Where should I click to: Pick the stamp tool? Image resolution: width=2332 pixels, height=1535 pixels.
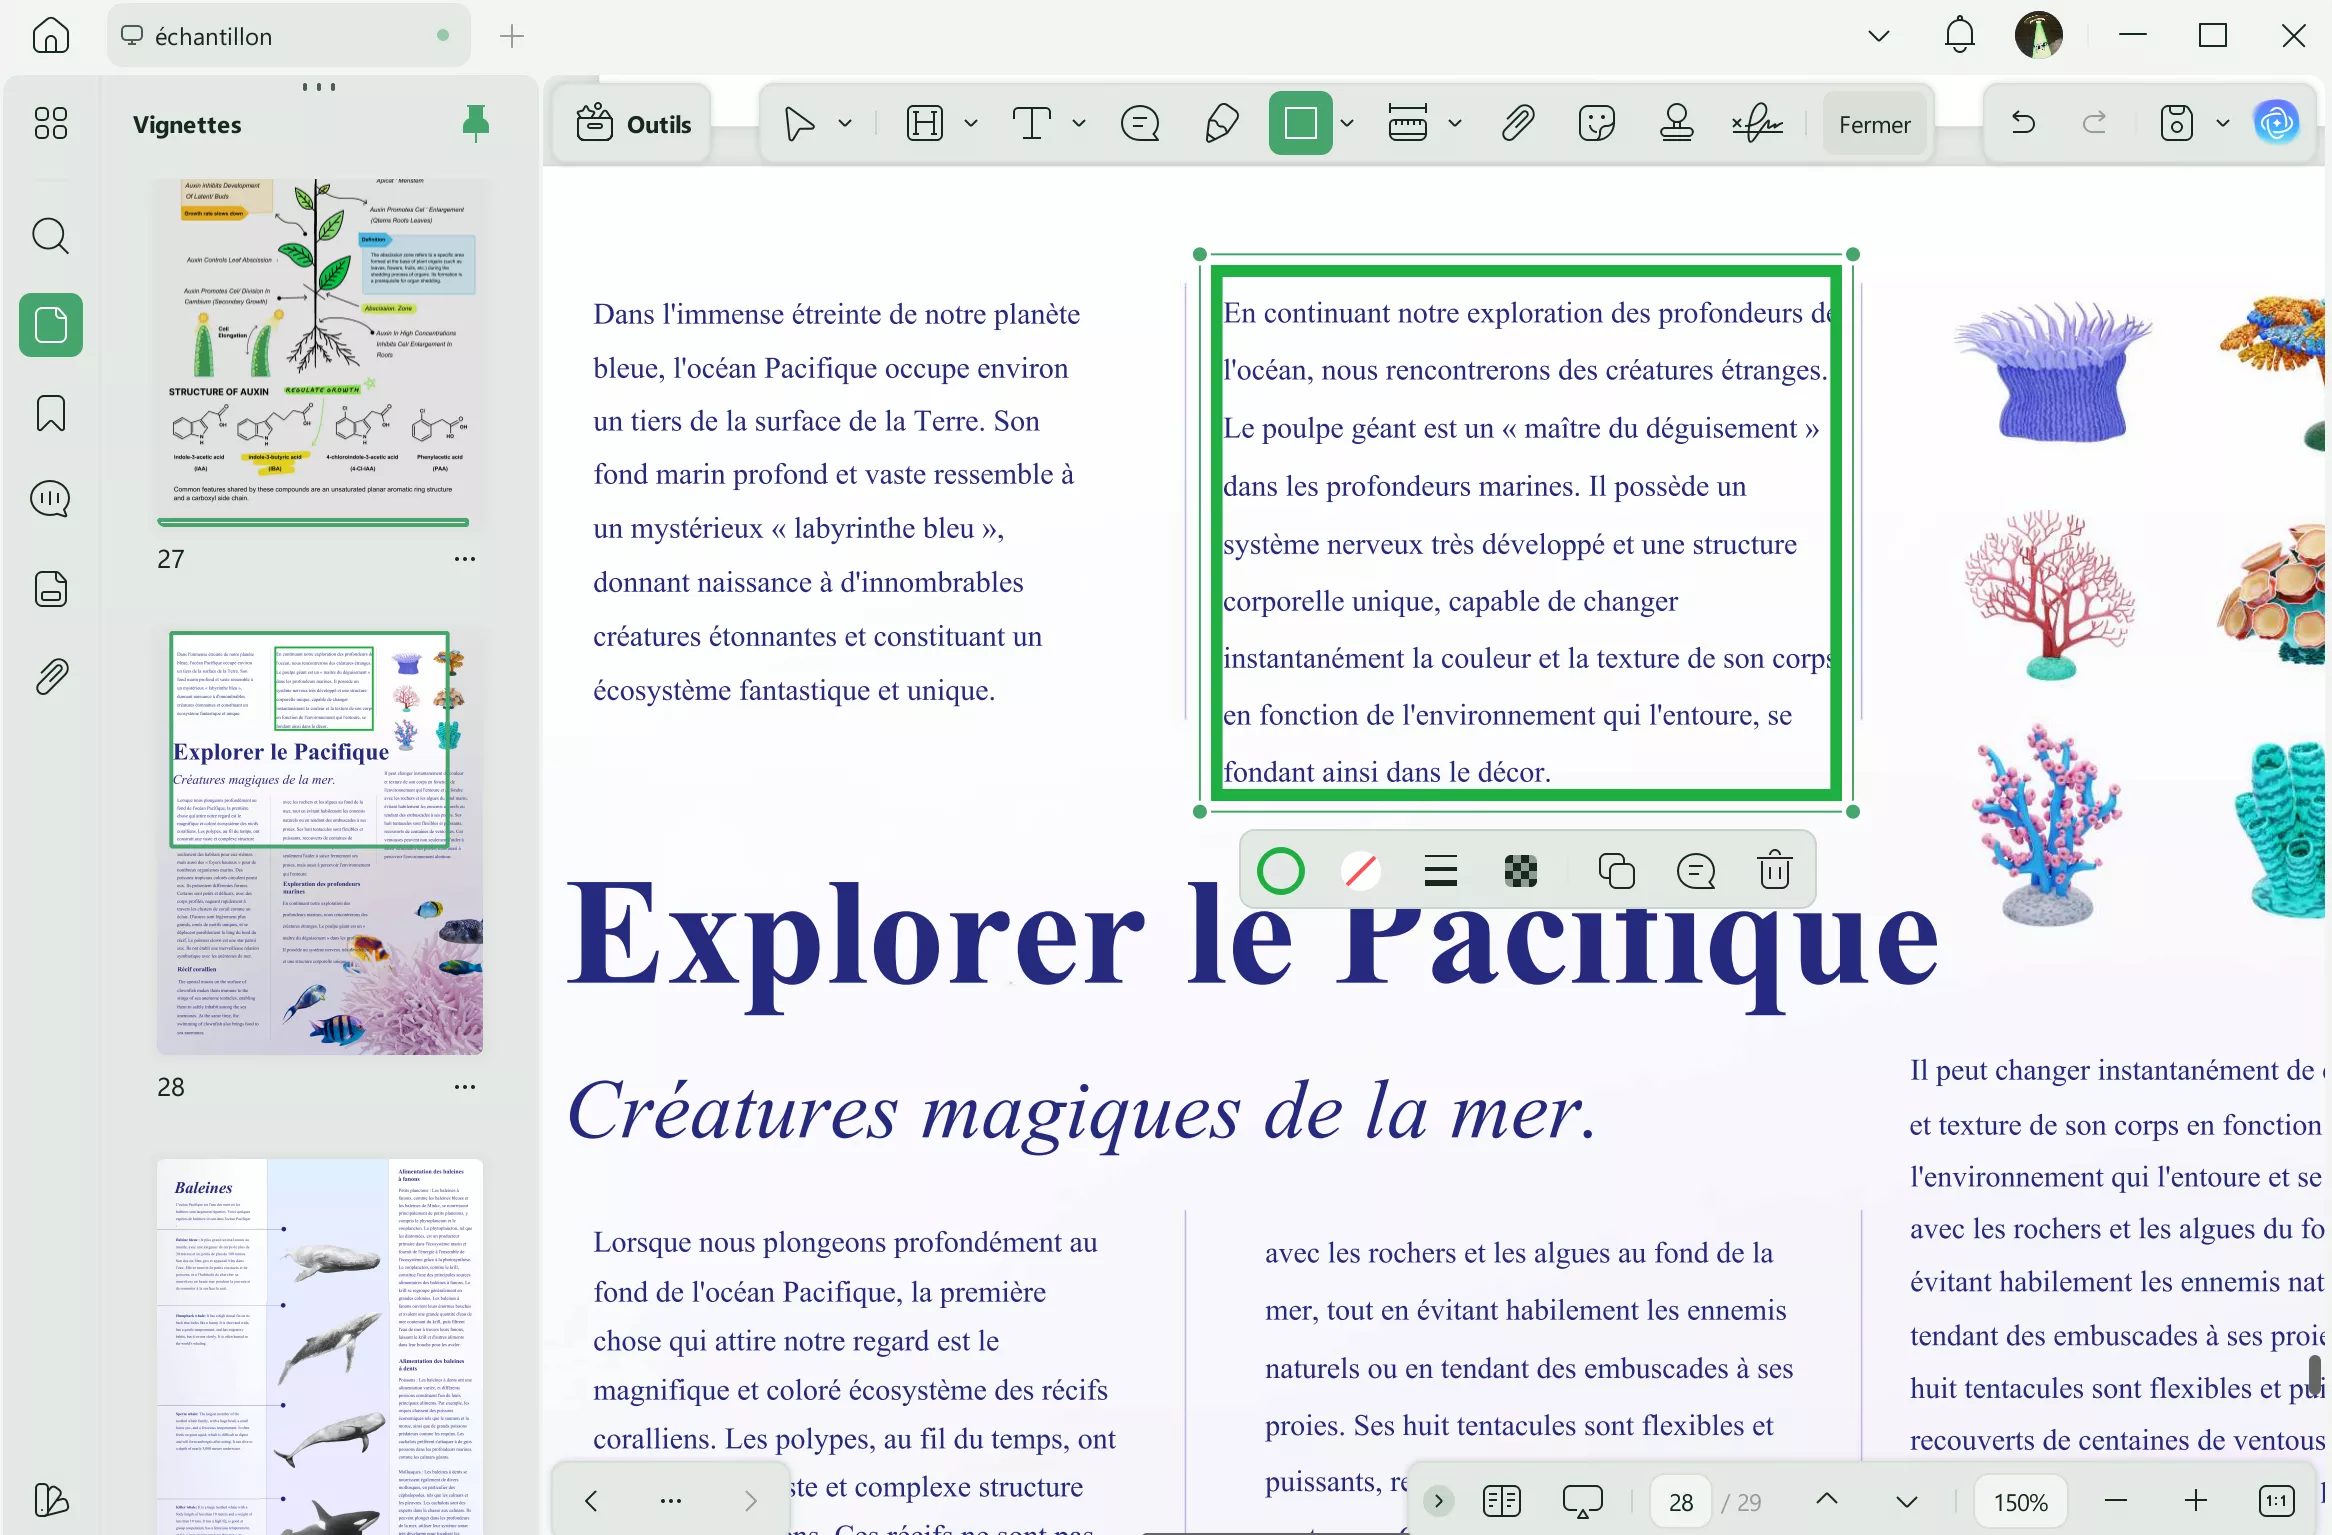[x=1676, y=122]
